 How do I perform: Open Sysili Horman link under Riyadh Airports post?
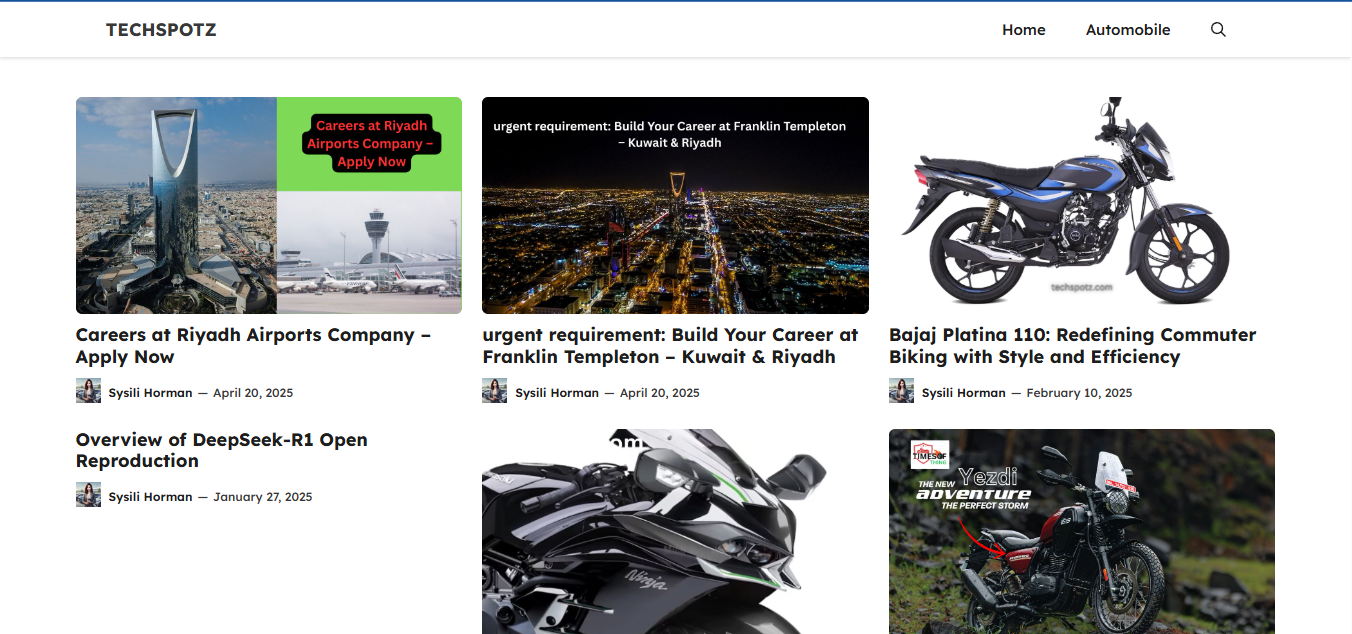coord(150,393)
